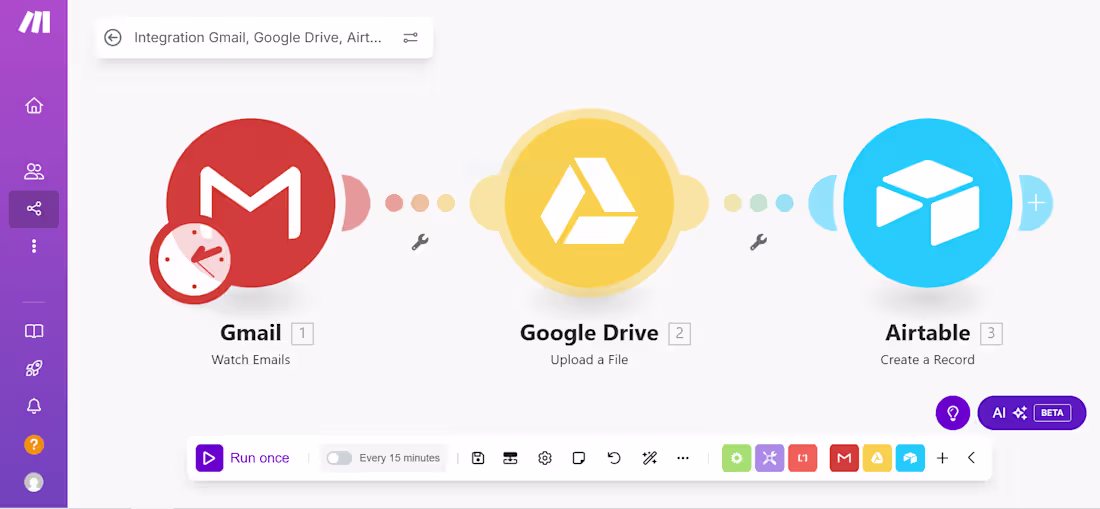Collapse the favorites with the chevron arrow
The height and width of the screenshot is (509, 1100).
pos(972,458)
